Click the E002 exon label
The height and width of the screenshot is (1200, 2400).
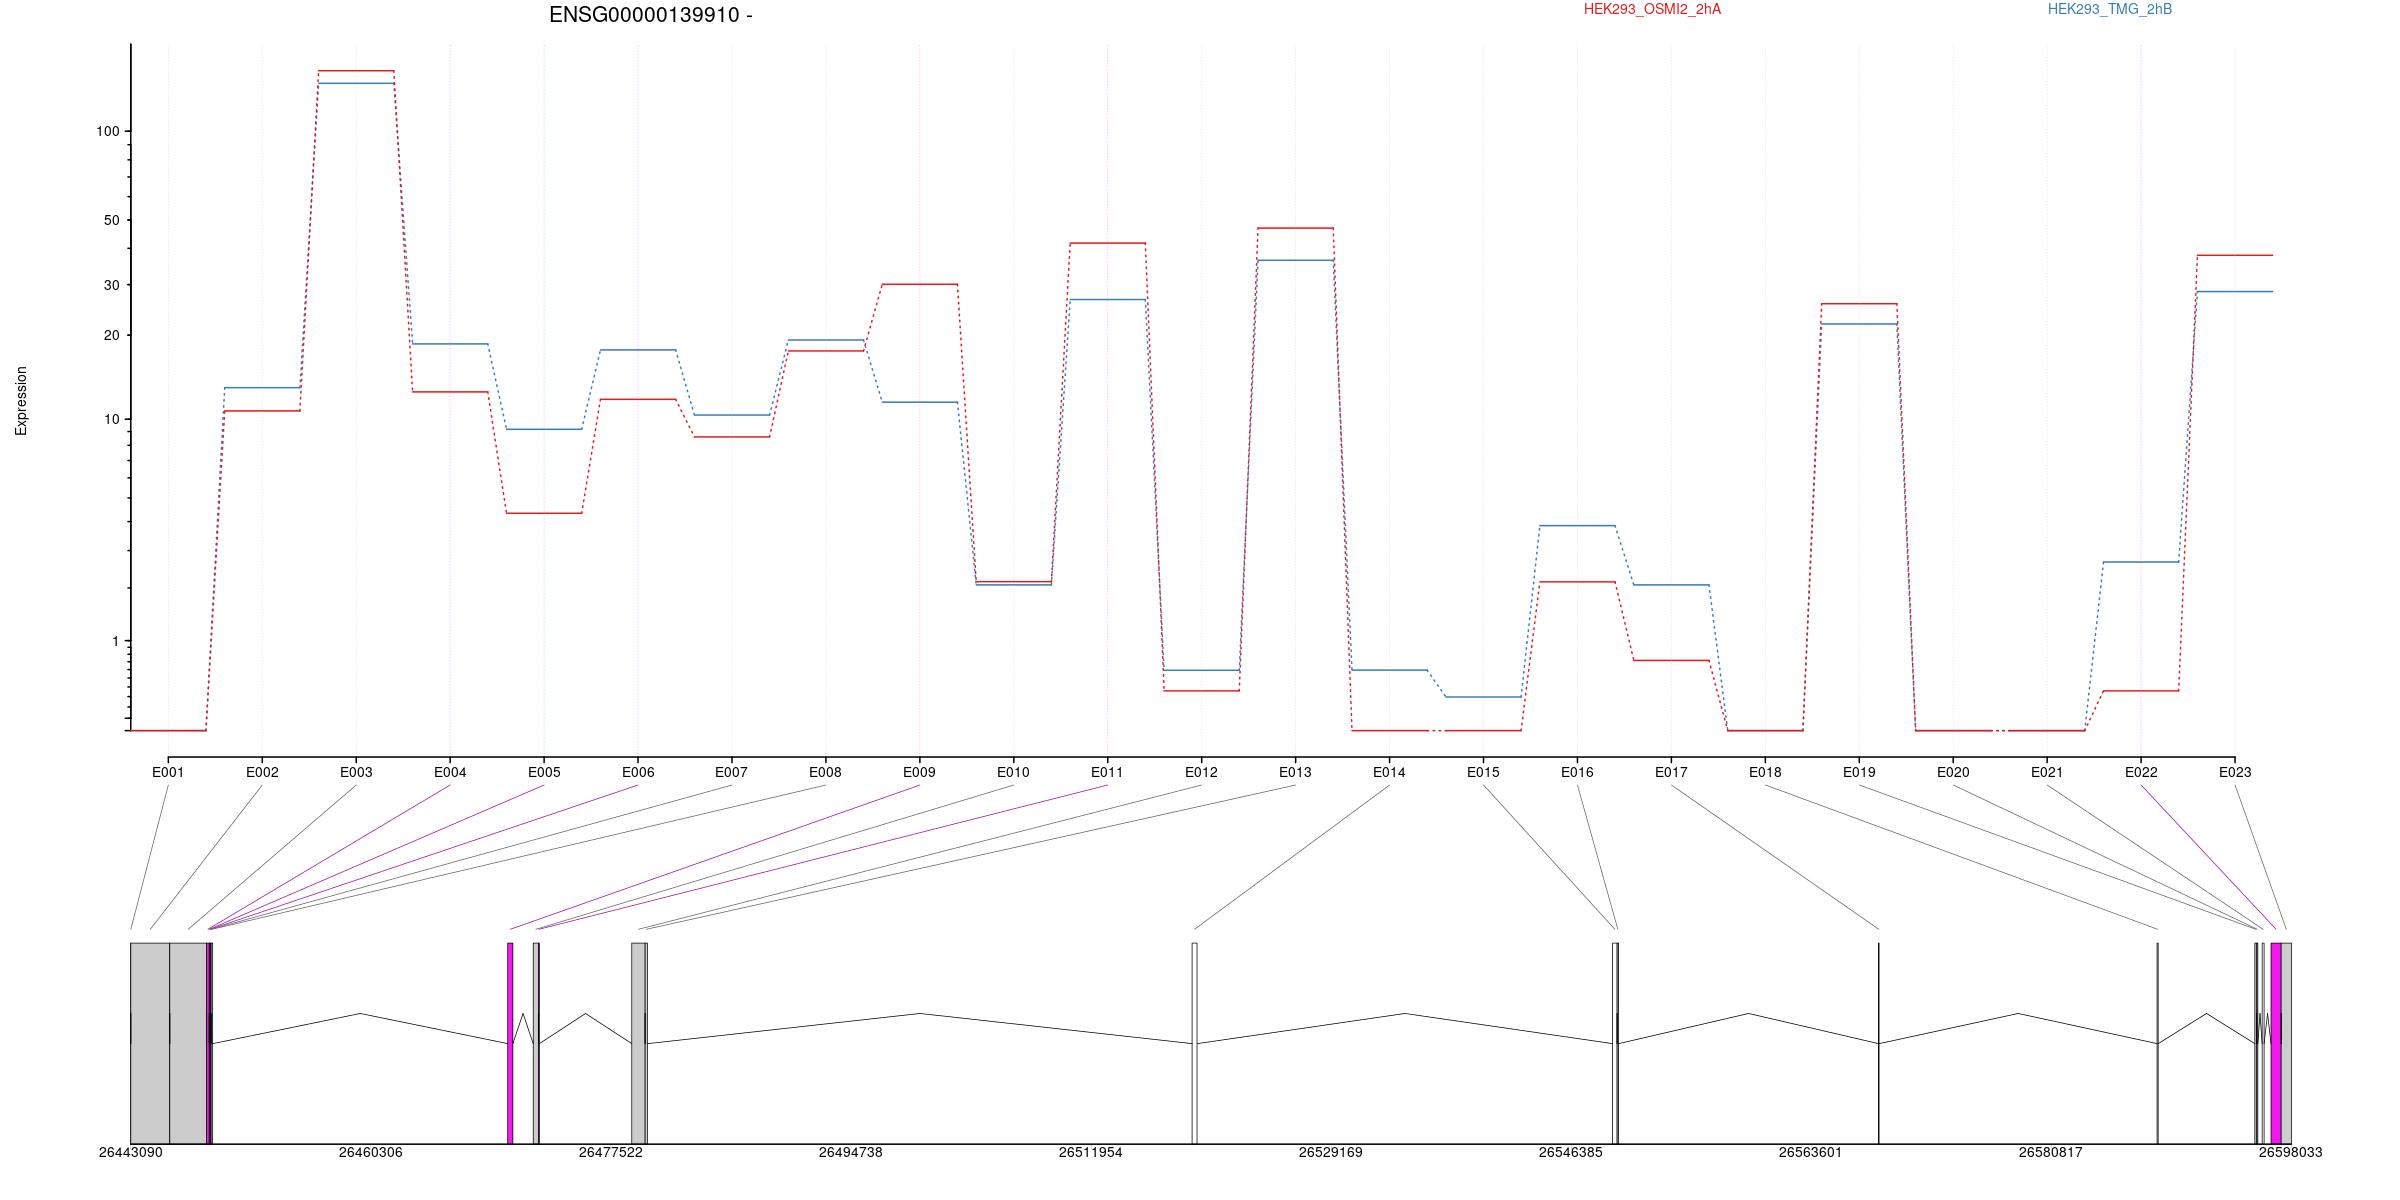click(x=262, y=772)
